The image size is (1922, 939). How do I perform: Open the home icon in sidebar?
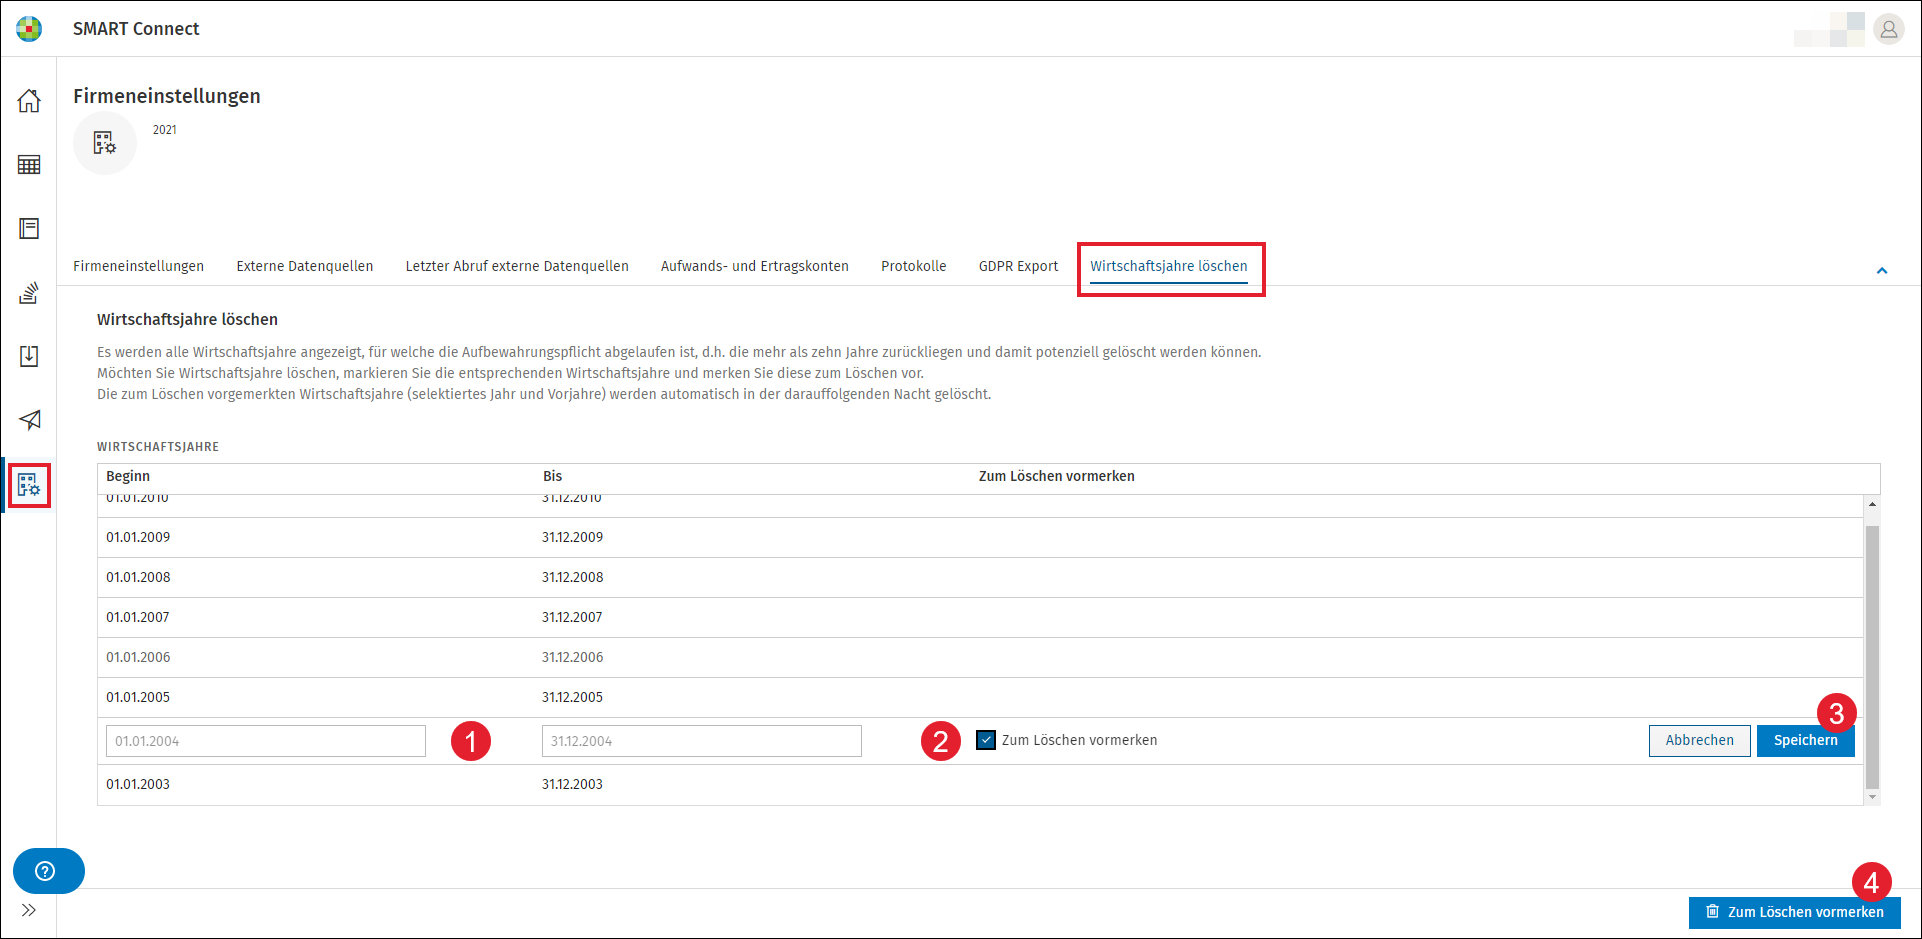click(29, 101)
